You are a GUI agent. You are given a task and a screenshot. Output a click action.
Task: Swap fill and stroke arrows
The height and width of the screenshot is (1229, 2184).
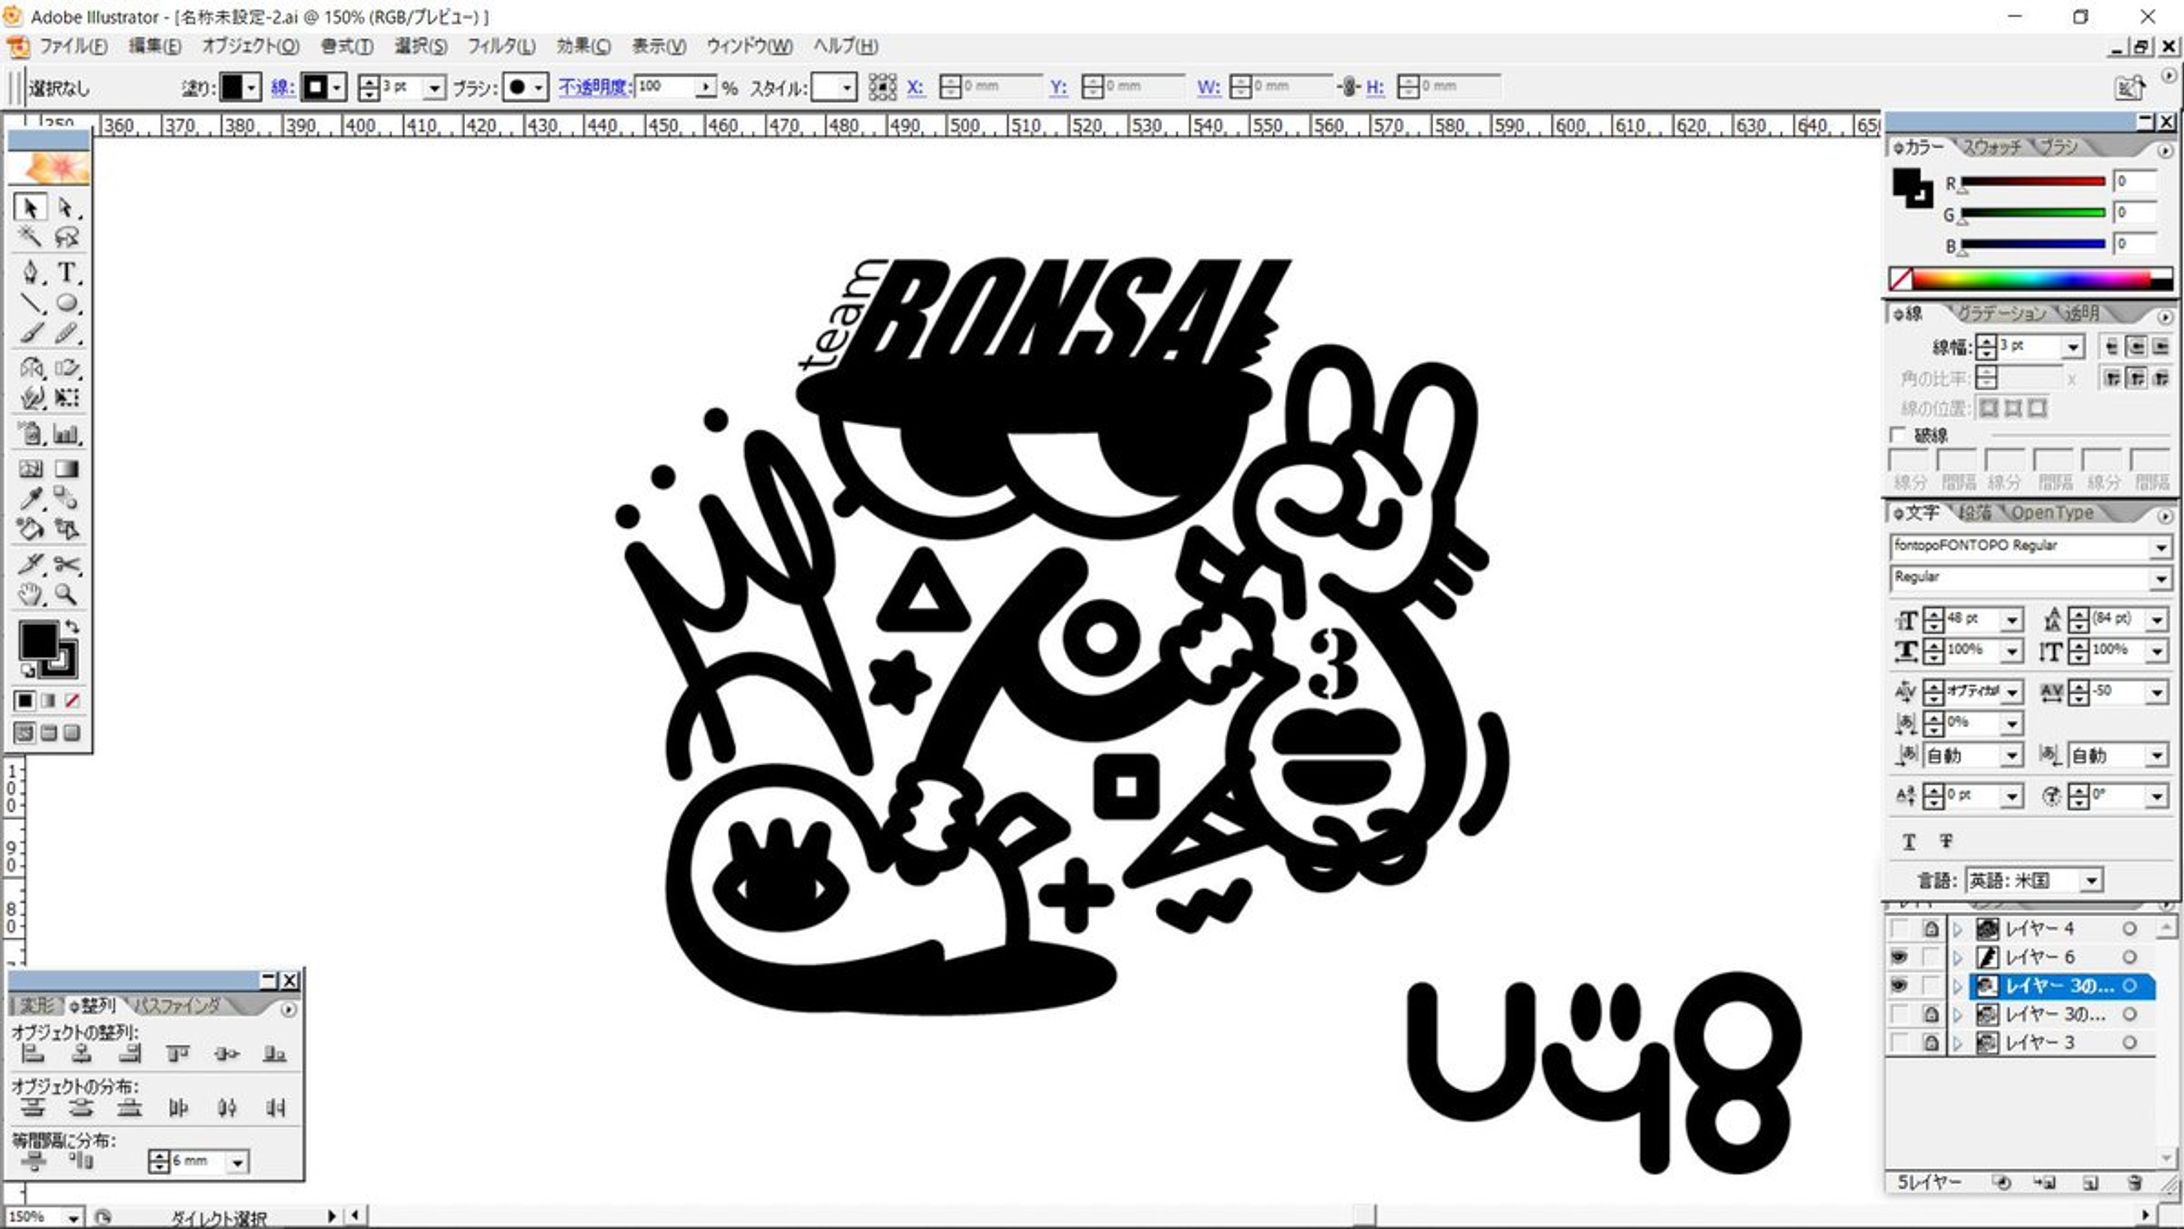coord(72,626)
